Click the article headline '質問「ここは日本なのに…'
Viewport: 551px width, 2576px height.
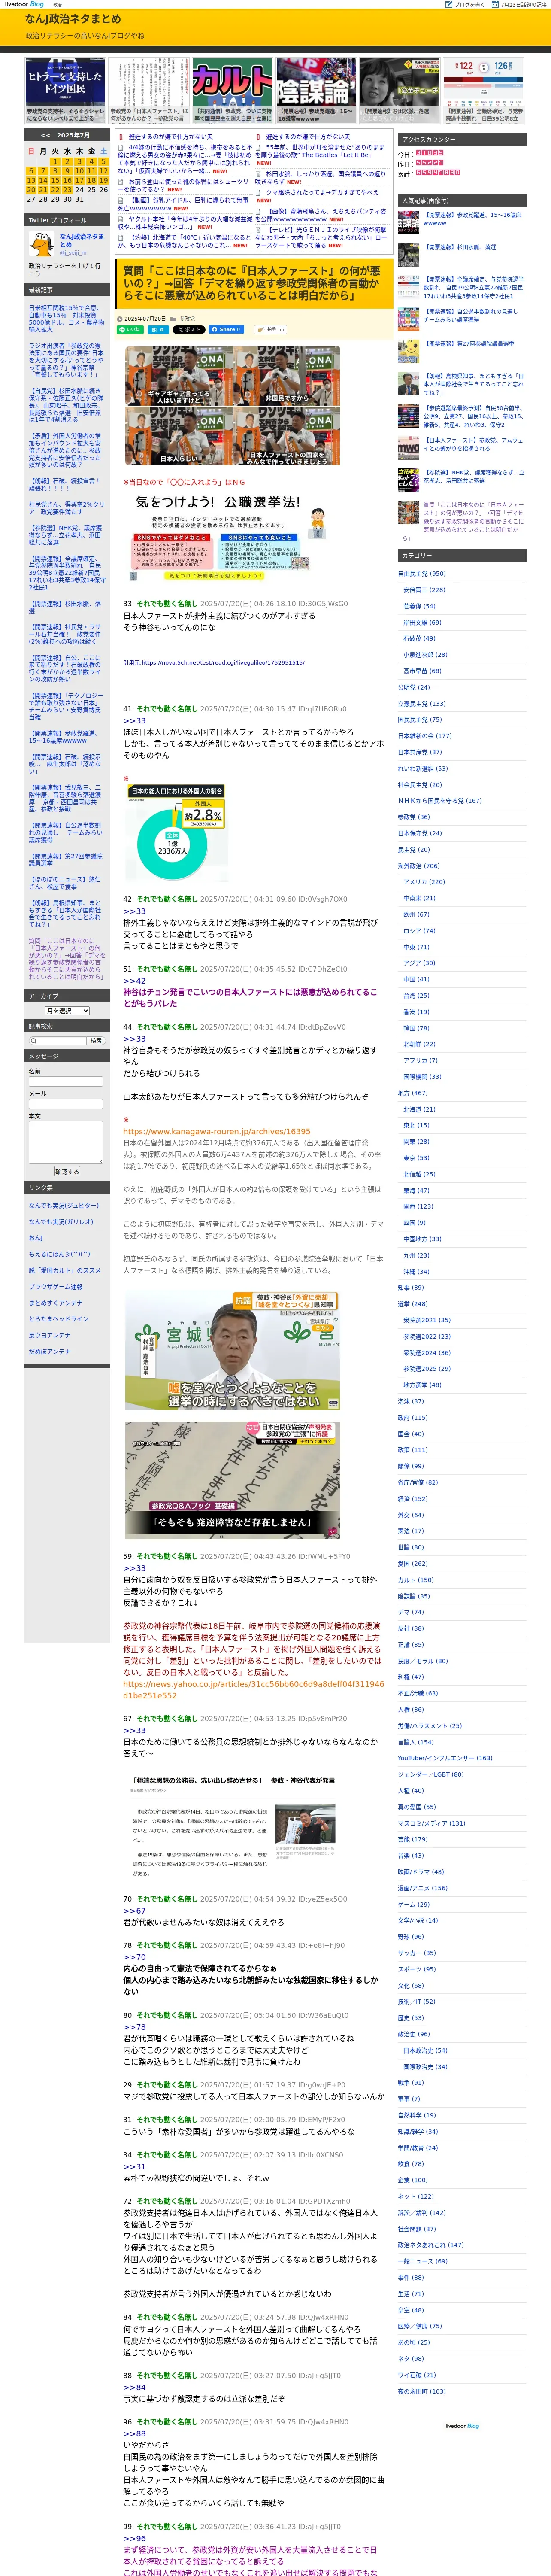pyautogui.click(x=251, y=283)
